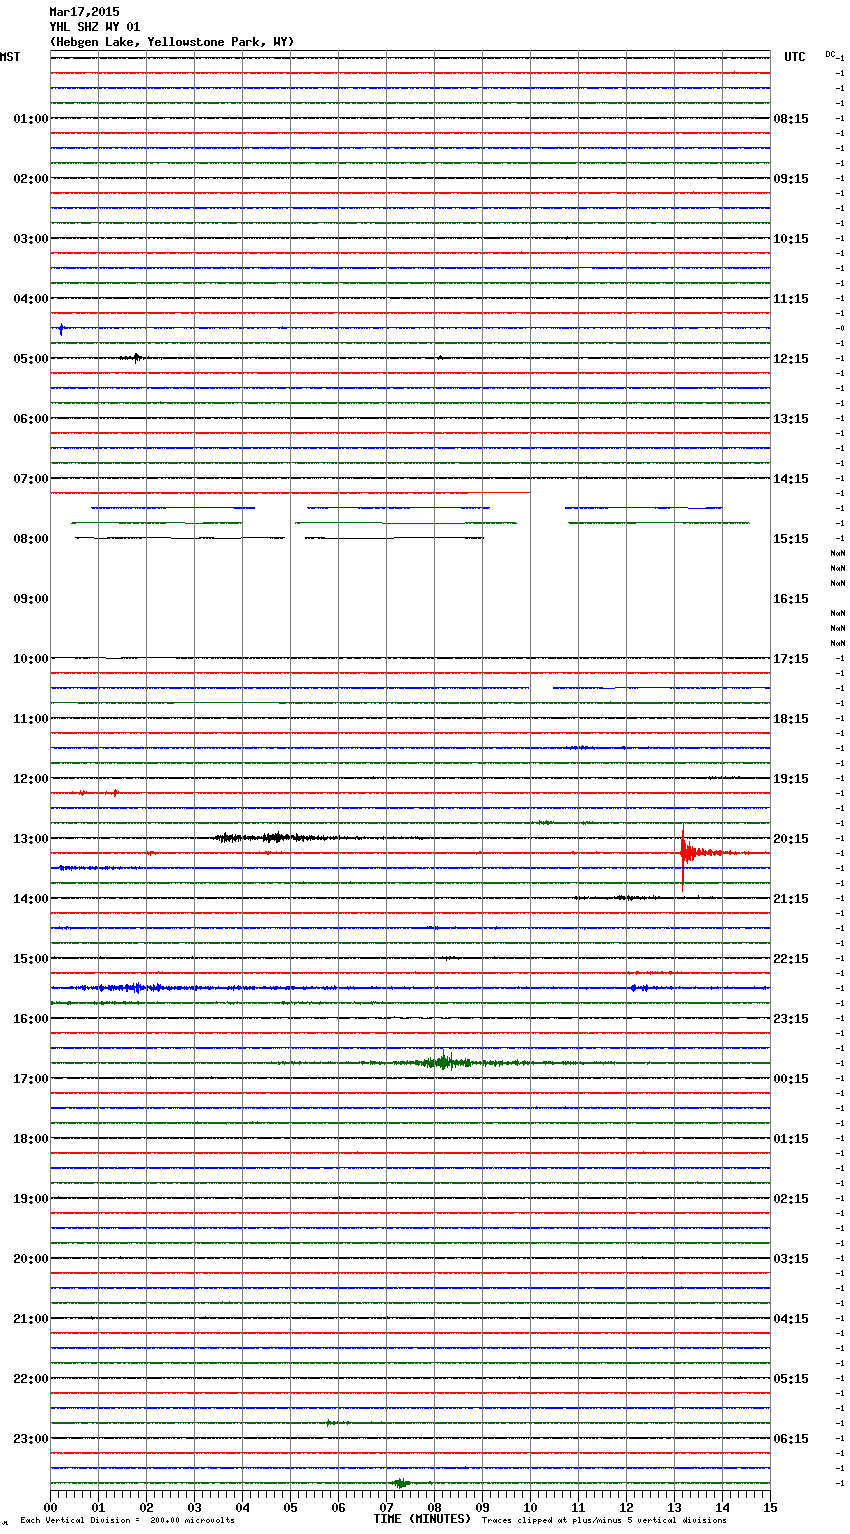The width and height of the screenshot is (850, 1534).
Task: Click minute '03' on the bottom axis
Action: 194,1507
